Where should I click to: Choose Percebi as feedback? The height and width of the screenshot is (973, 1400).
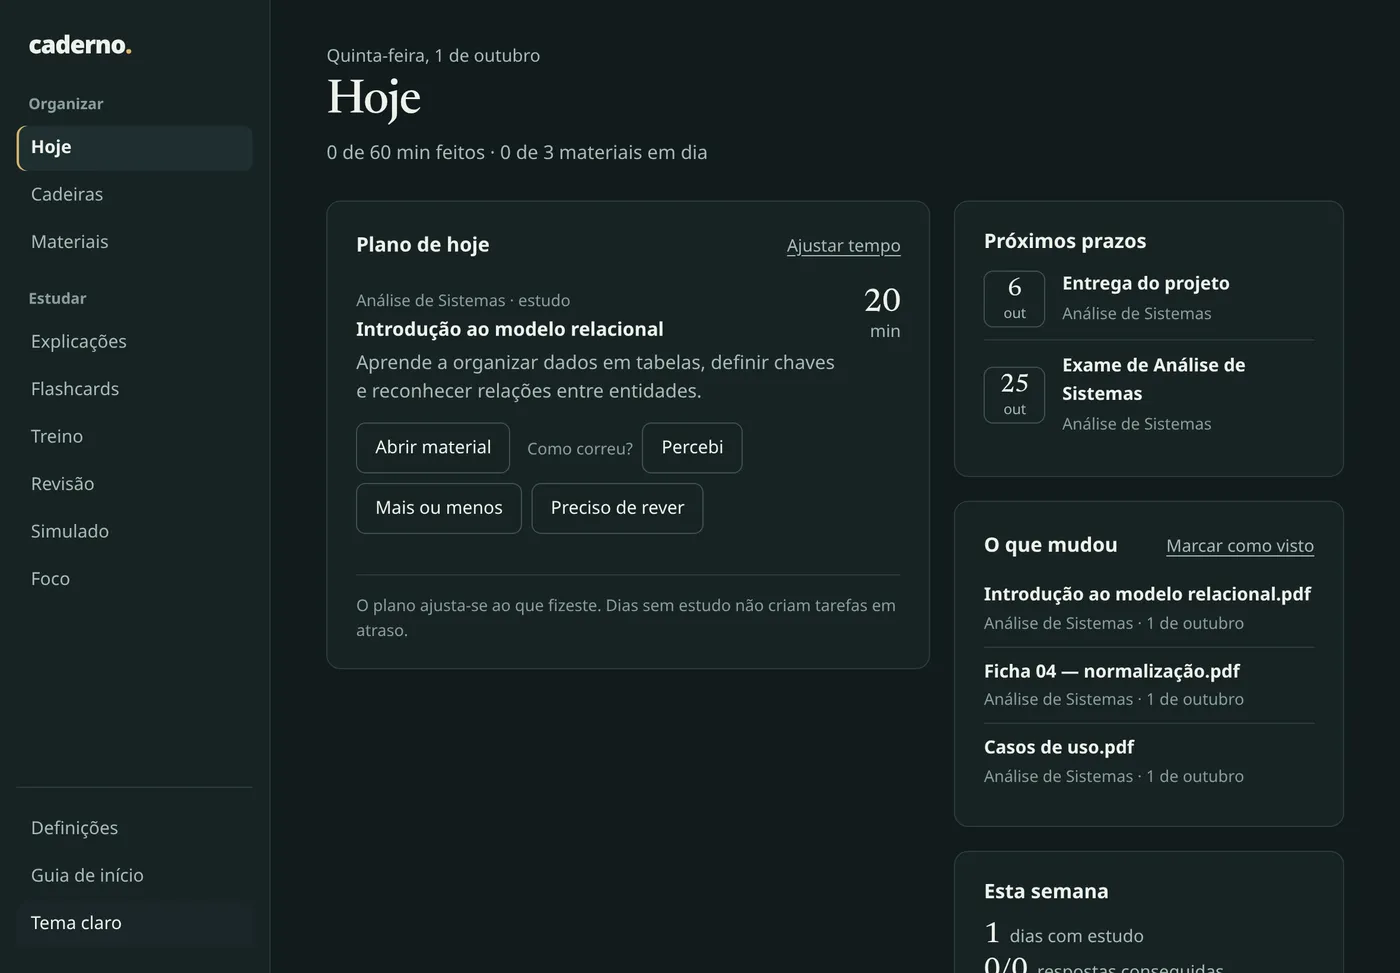[692, 448]
